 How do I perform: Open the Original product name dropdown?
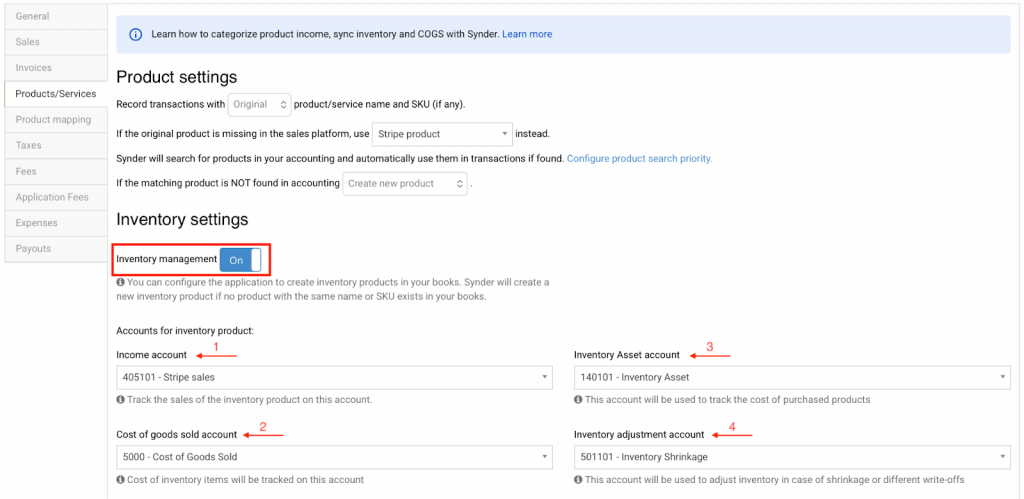click(x=259, y=104)
